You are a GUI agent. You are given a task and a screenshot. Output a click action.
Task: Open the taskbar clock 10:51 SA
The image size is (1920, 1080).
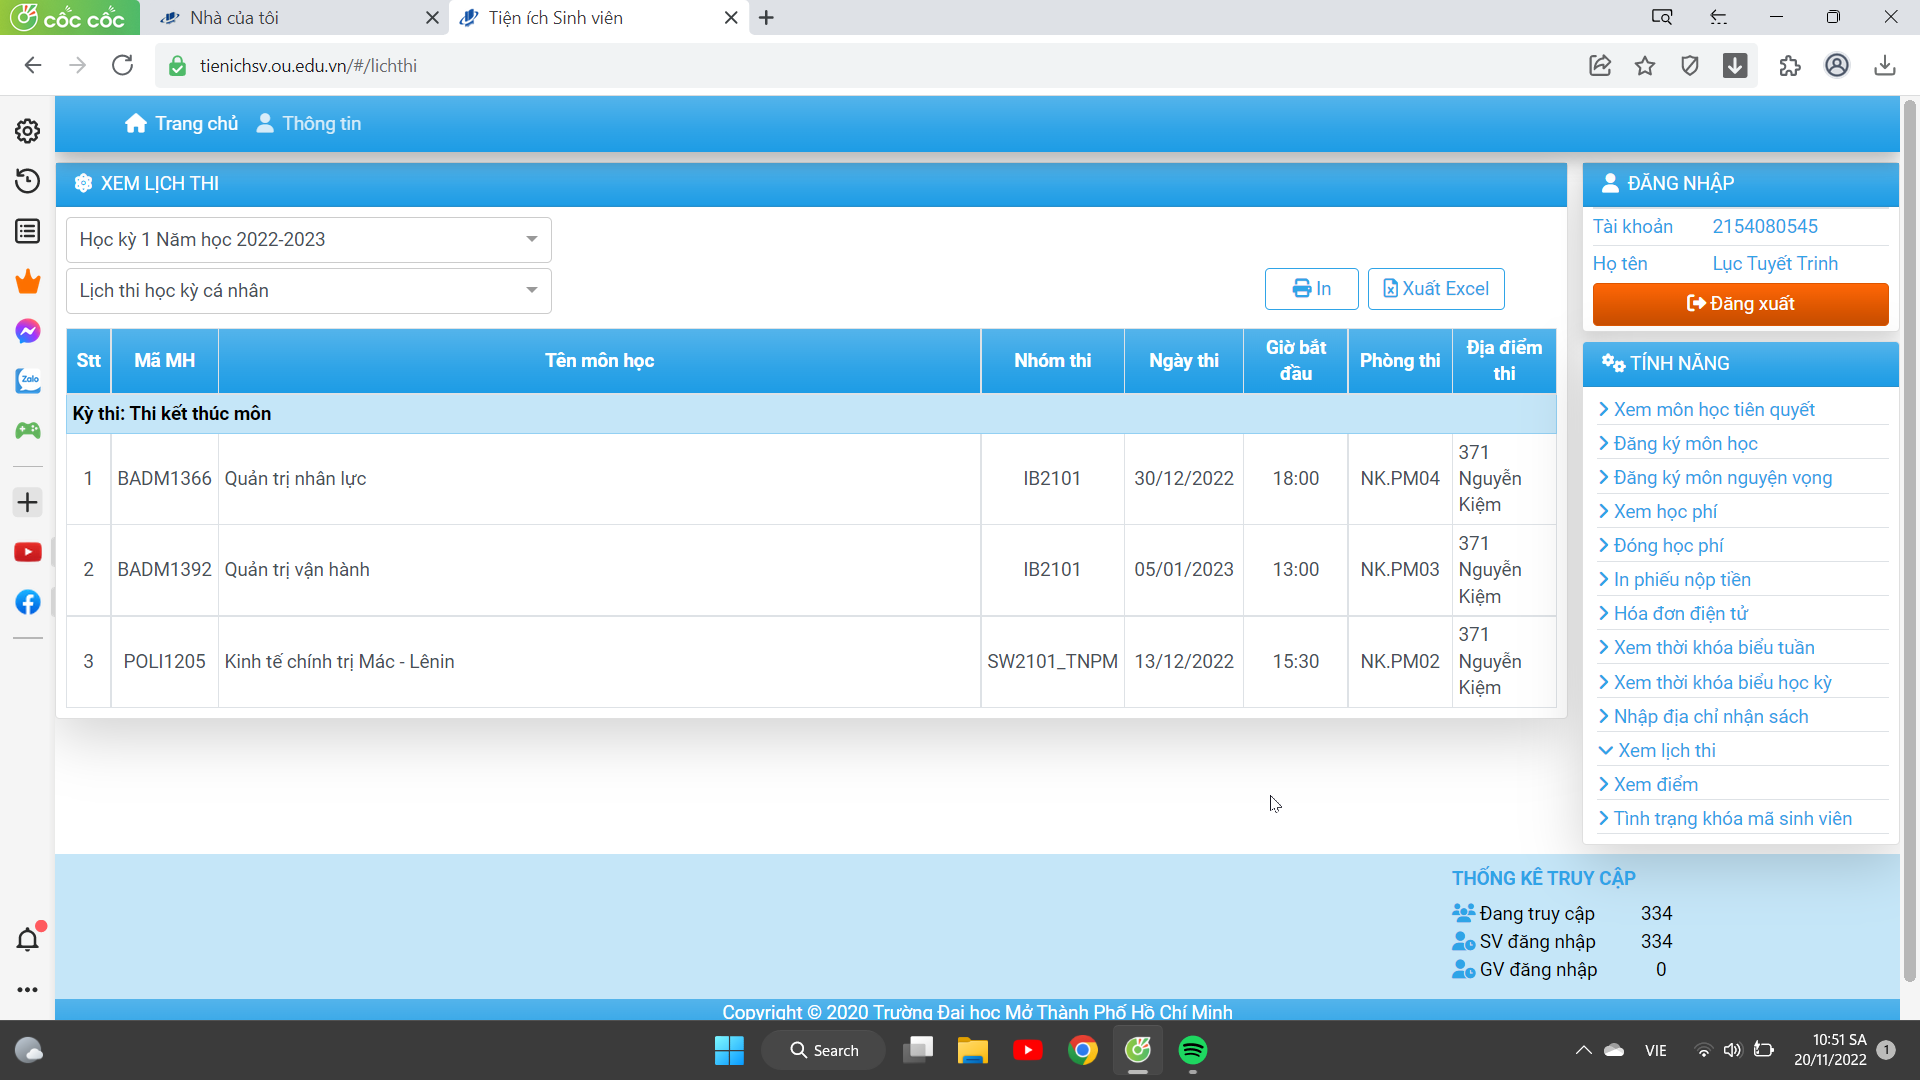(1830, 1050)
